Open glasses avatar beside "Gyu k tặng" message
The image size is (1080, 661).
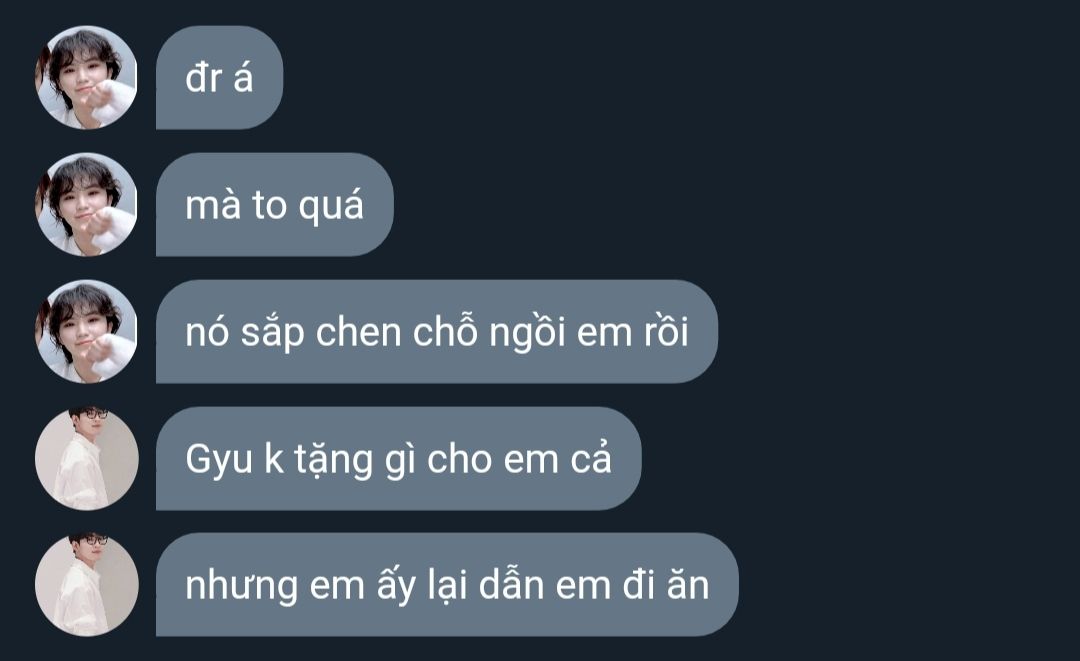point(86,459)
